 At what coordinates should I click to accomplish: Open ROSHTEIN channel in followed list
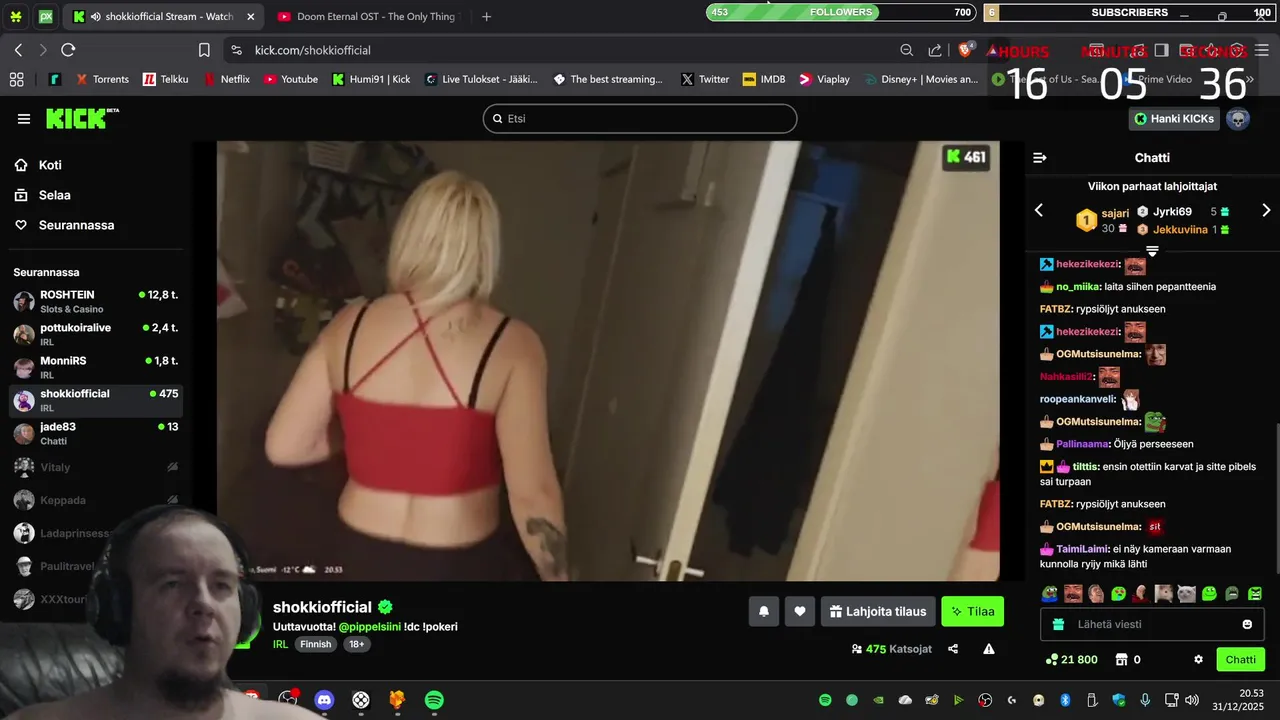(x=96, y=301)
